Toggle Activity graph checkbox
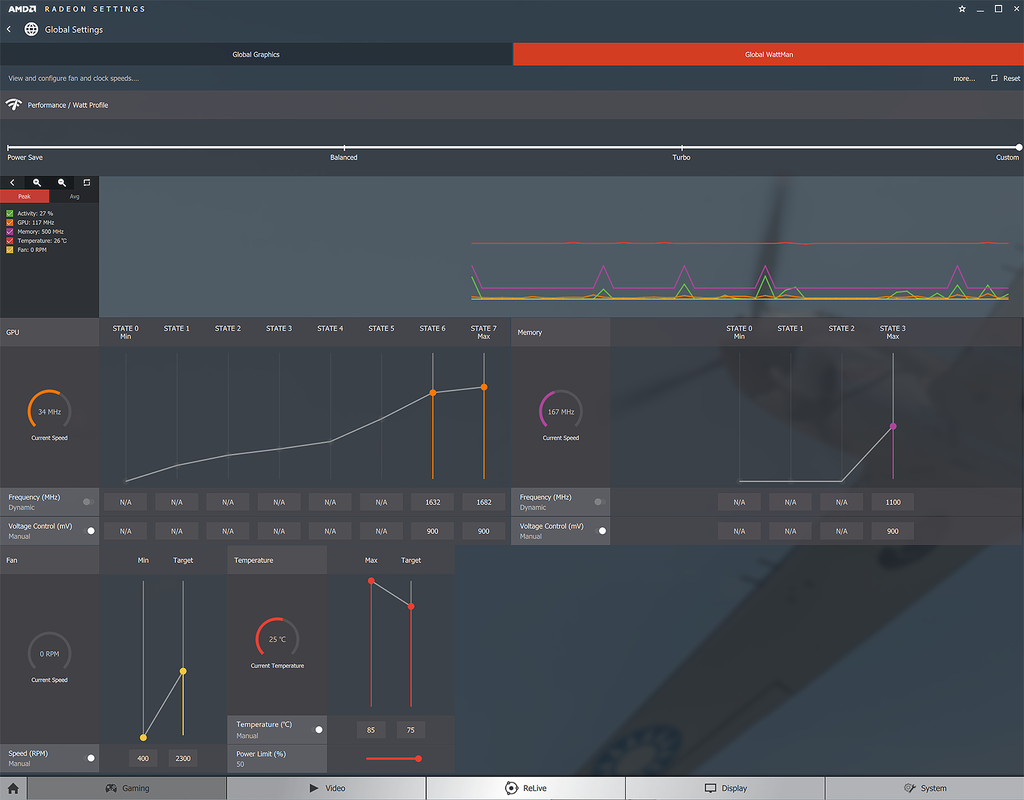 (10, 214)
